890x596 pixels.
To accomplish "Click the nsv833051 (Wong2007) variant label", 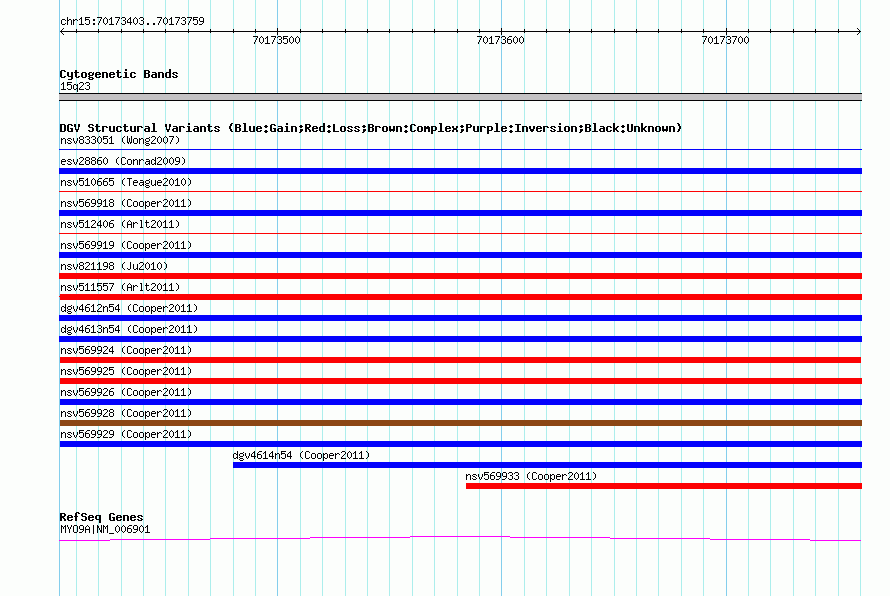I will pos(120,140).
